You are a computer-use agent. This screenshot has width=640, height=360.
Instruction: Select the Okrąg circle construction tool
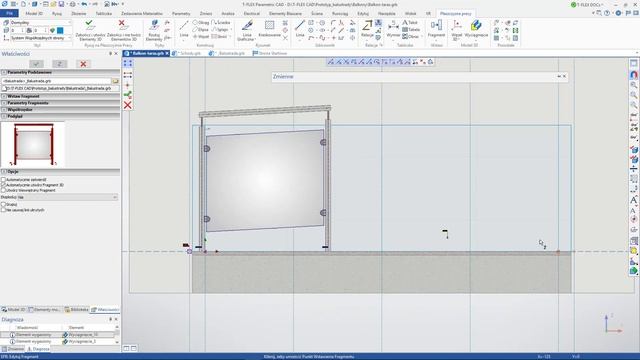point(200,22)
